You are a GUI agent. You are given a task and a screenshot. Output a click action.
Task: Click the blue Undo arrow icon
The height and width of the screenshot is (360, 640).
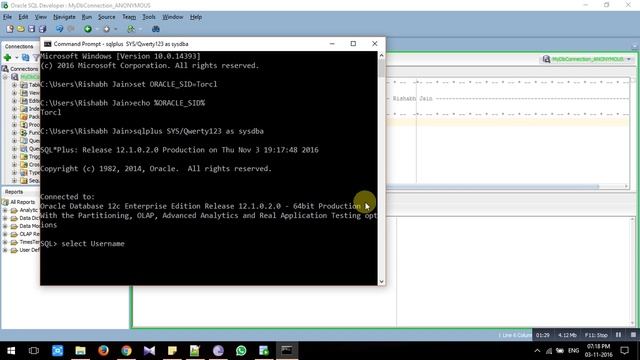pos(59,29)
